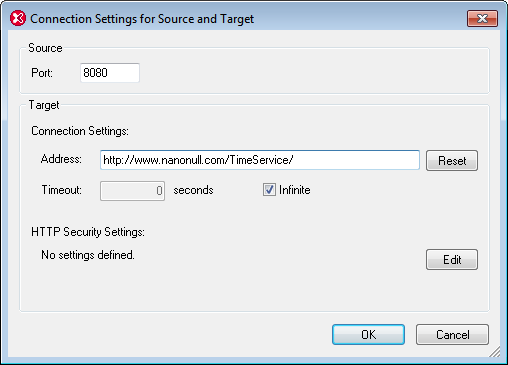Click into the target Address field
This screenshot has height=365, width=508.
260,160
